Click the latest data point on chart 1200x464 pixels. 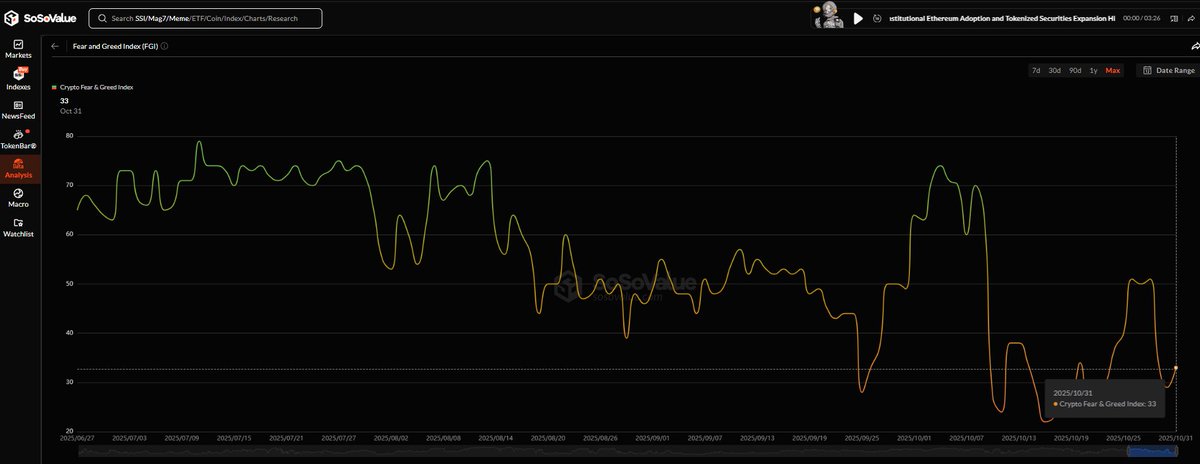point(1176,368)
